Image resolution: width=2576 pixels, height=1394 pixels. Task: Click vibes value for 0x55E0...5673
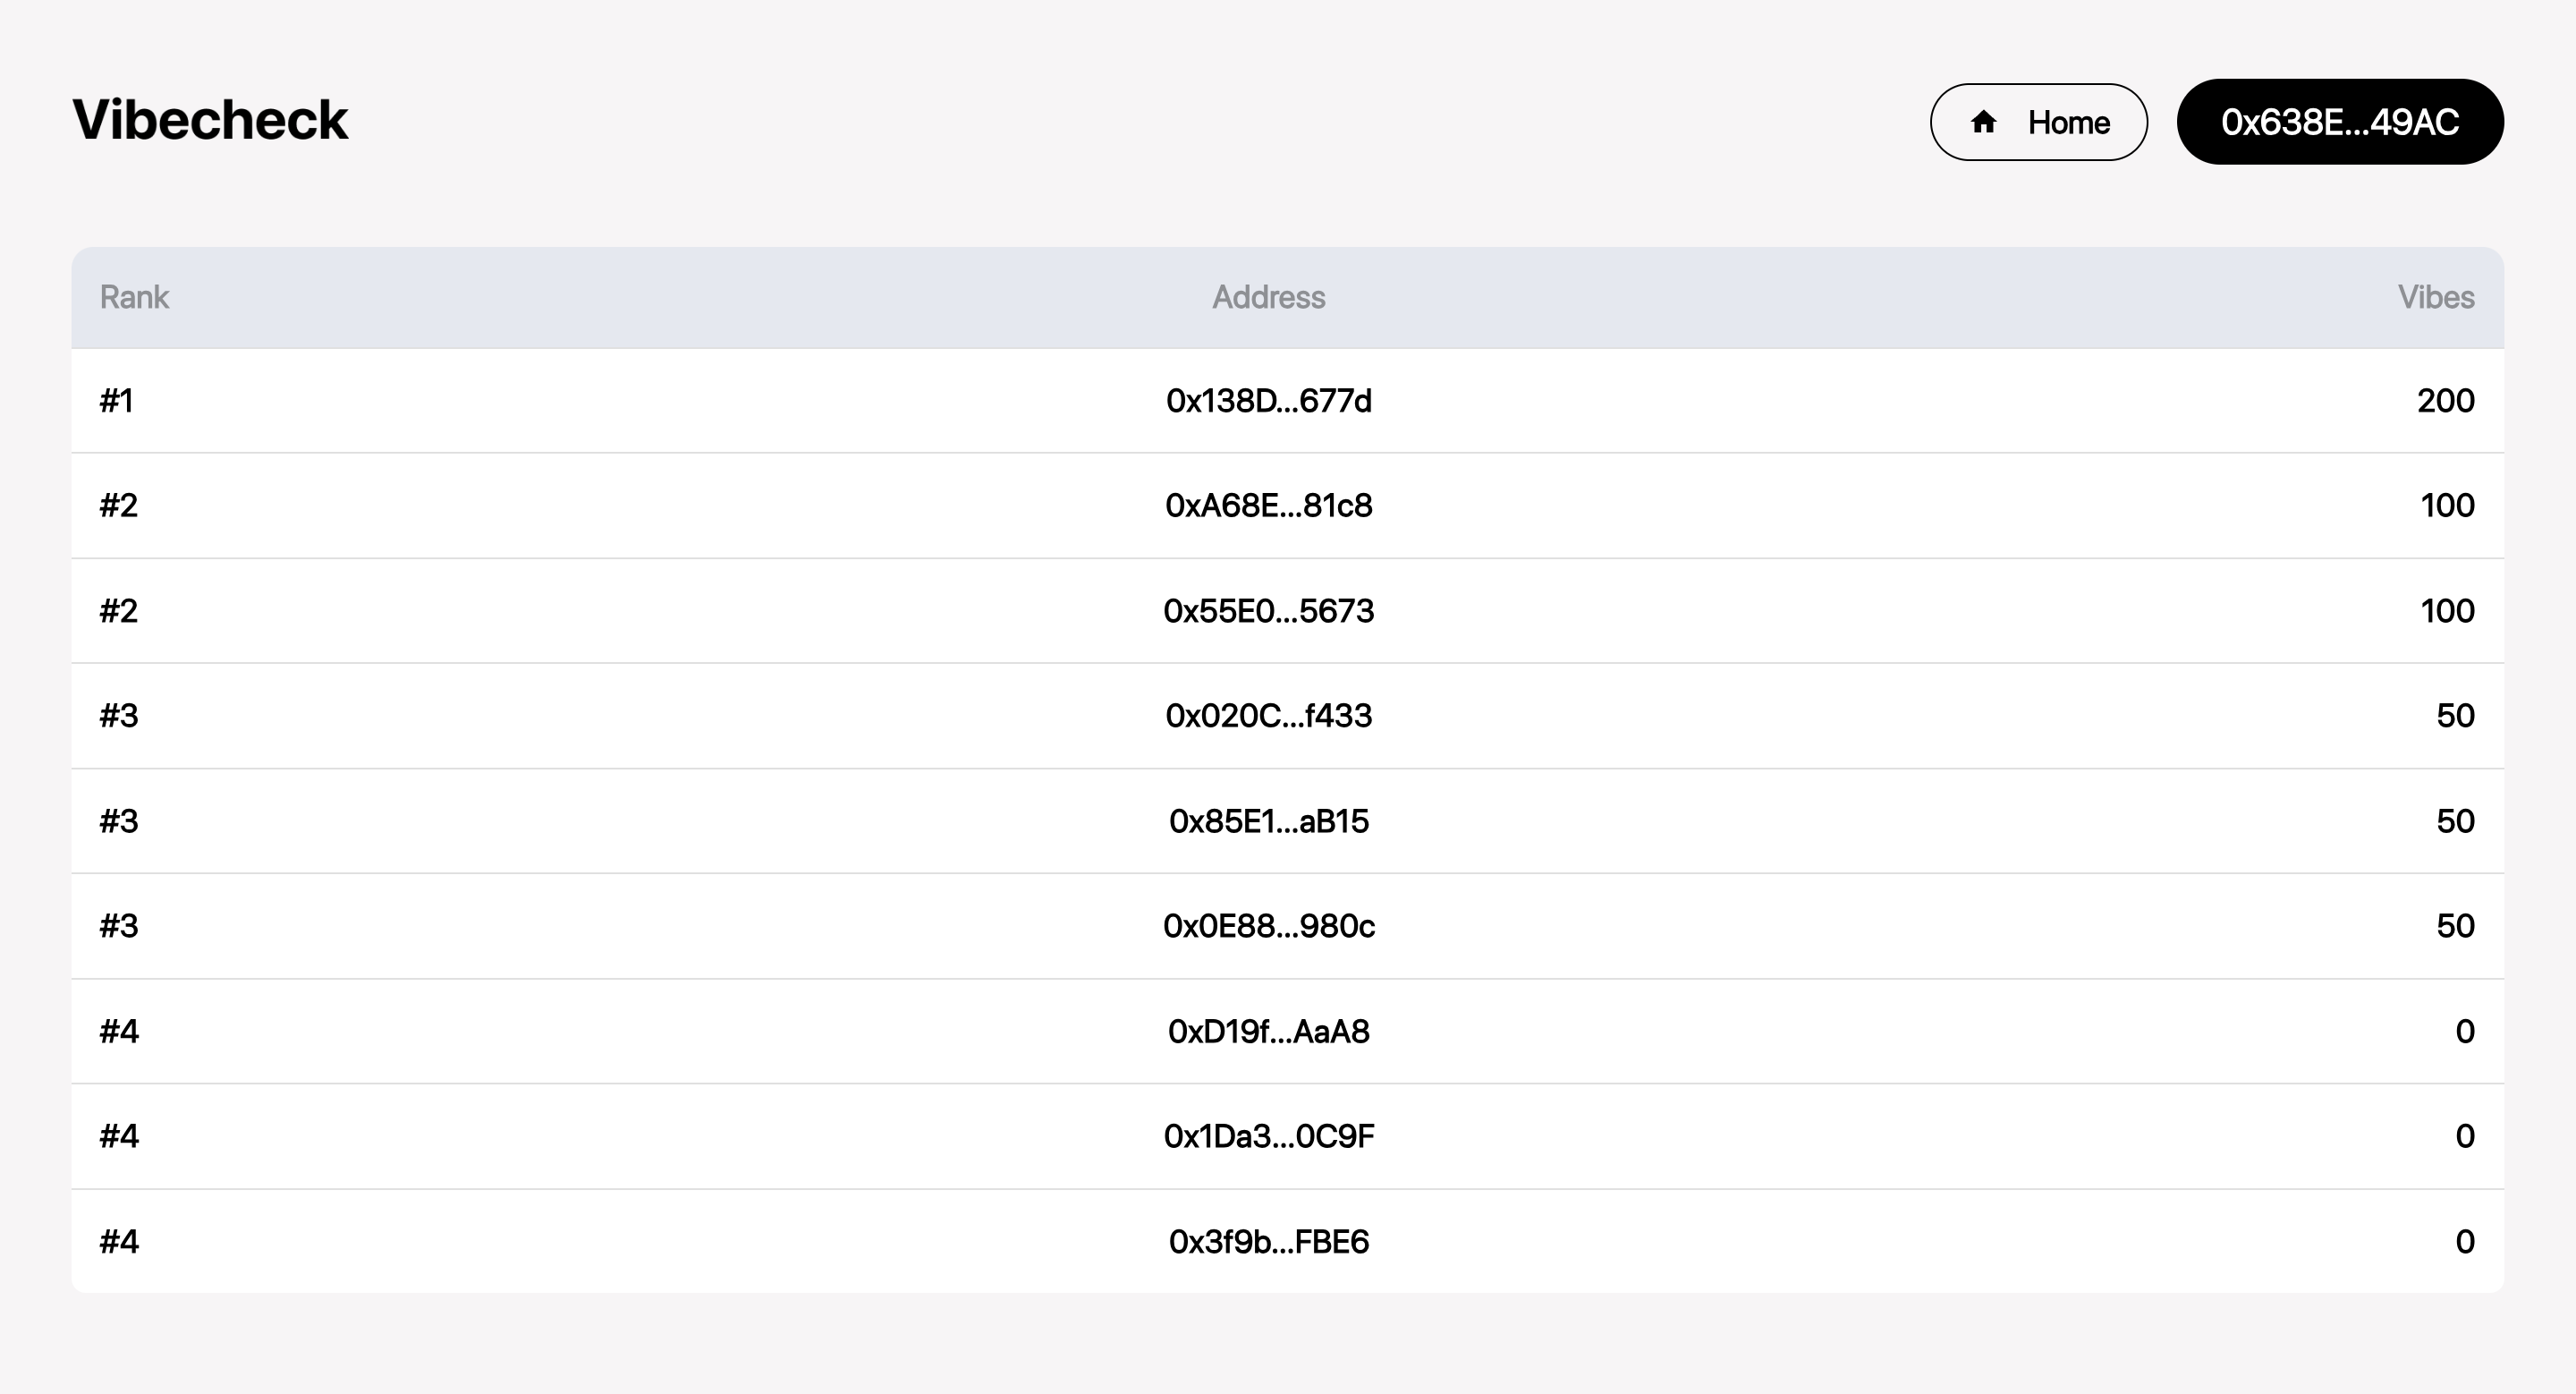coord(2446,611)
